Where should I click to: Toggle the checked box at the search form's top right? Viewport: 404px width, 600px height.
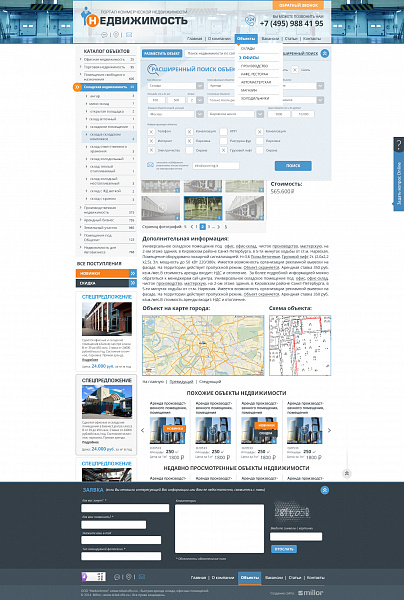(x=295, y=70)
